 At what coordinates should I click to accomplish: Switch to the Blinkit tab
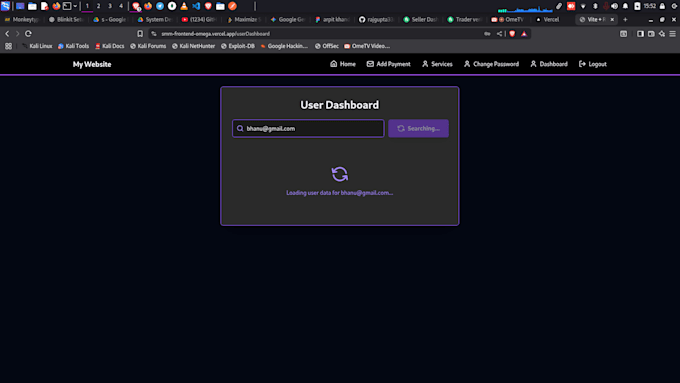pos(66,20)
